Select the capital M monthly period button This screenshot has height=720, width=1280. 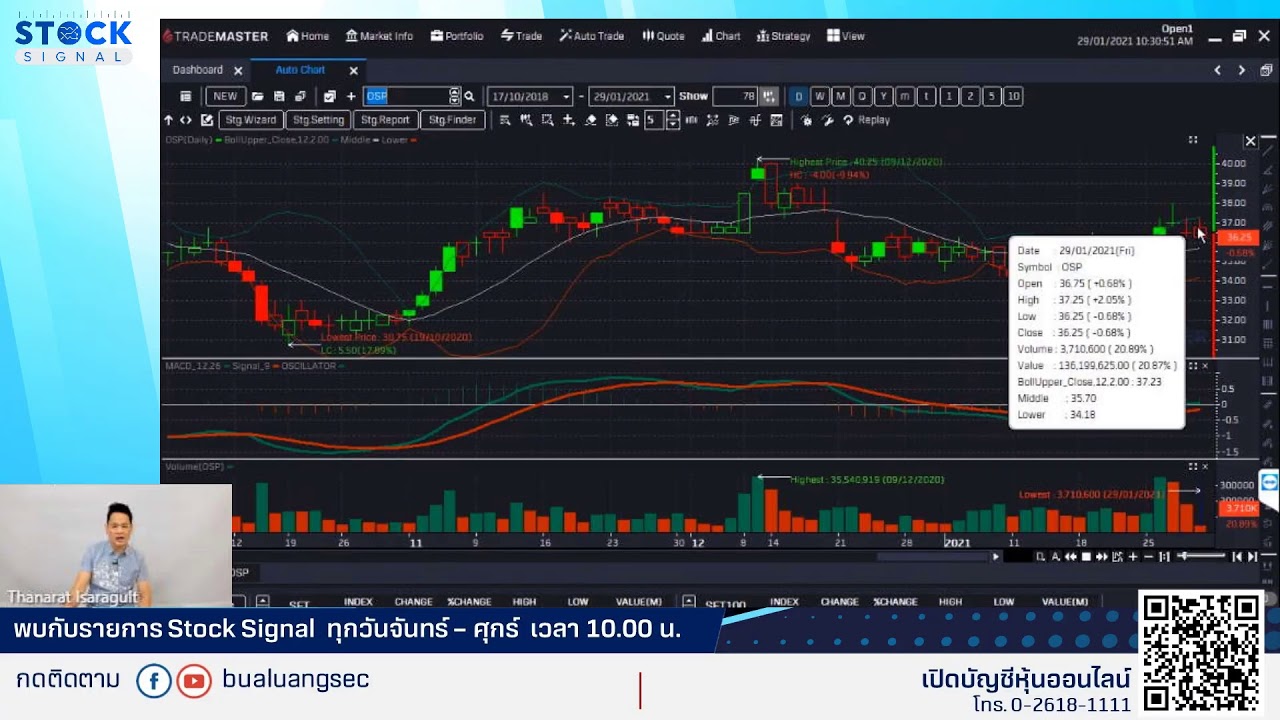(841, 96)
